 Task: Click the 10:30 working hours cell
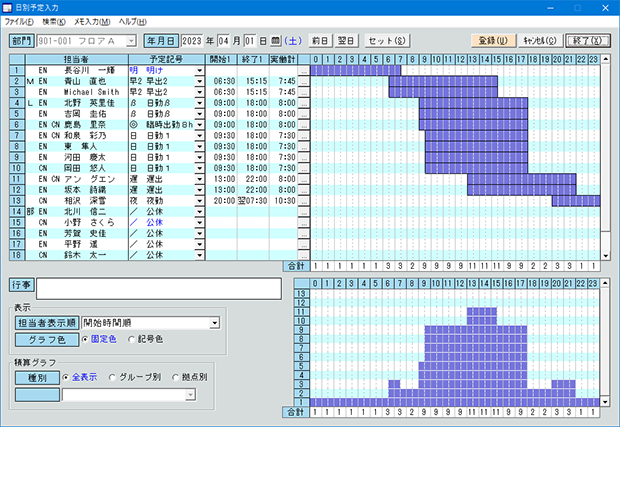point(285,201)
